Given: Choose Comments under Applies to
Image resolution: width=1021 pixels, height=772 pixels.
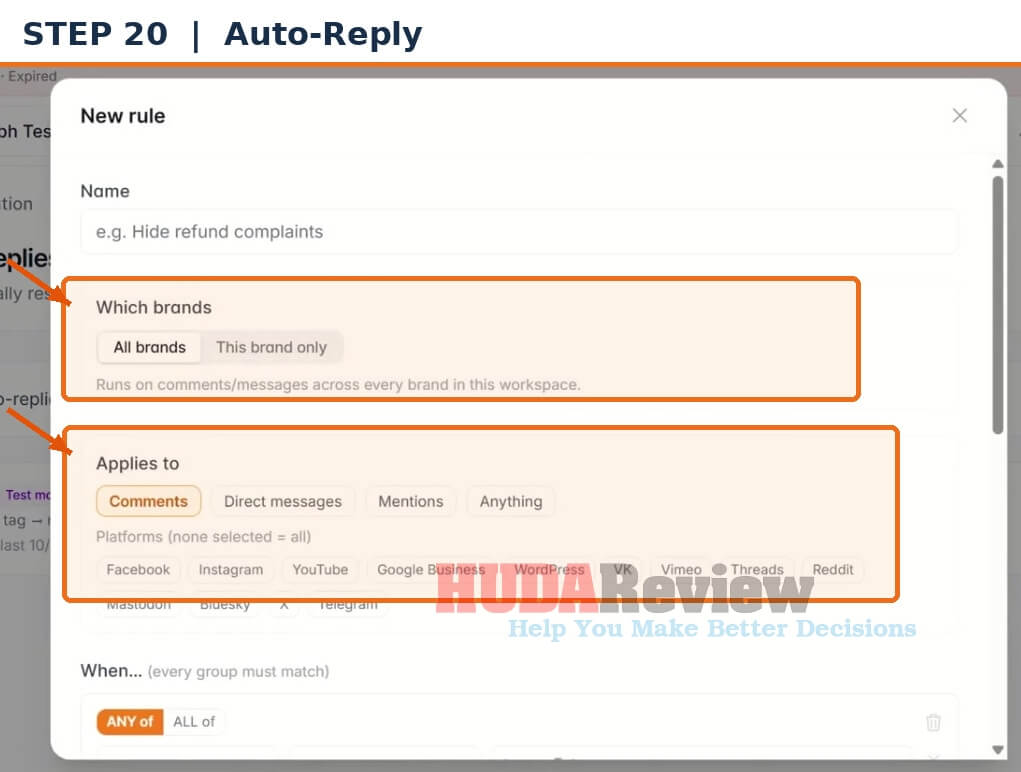Looking at the screenshot, I should (148, 501).
